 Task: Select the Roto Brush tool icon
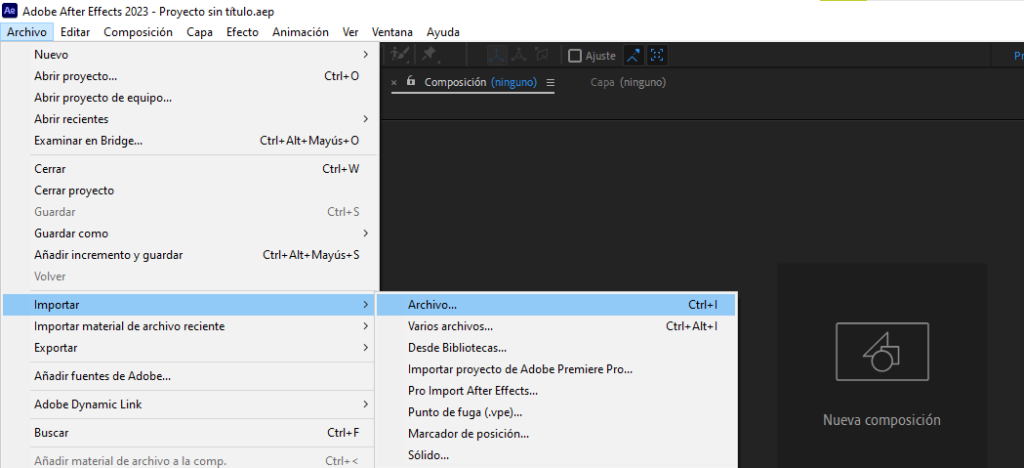click(x=398, y=55)
